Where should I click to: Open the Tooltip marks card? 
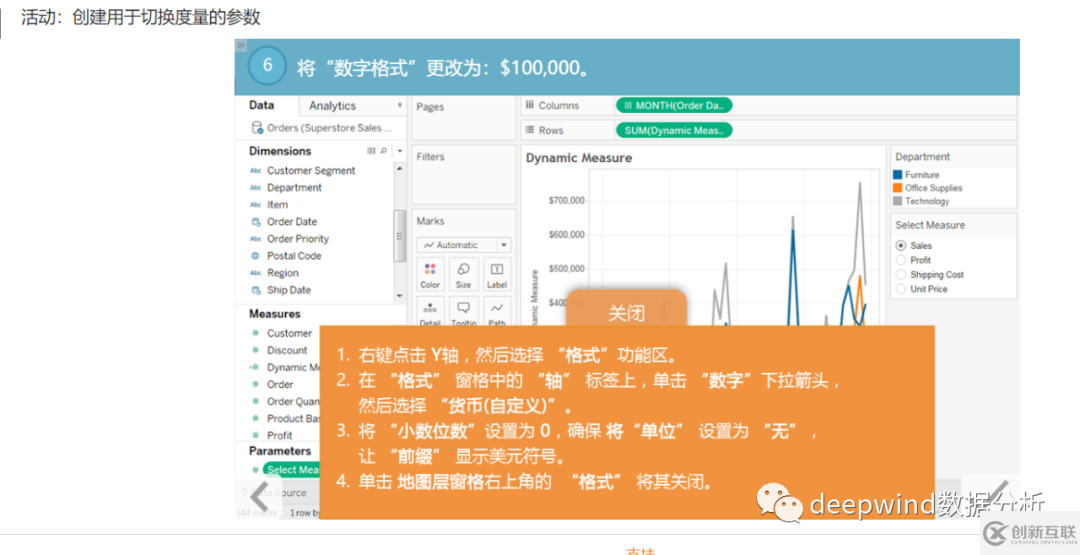click(464, 312)
